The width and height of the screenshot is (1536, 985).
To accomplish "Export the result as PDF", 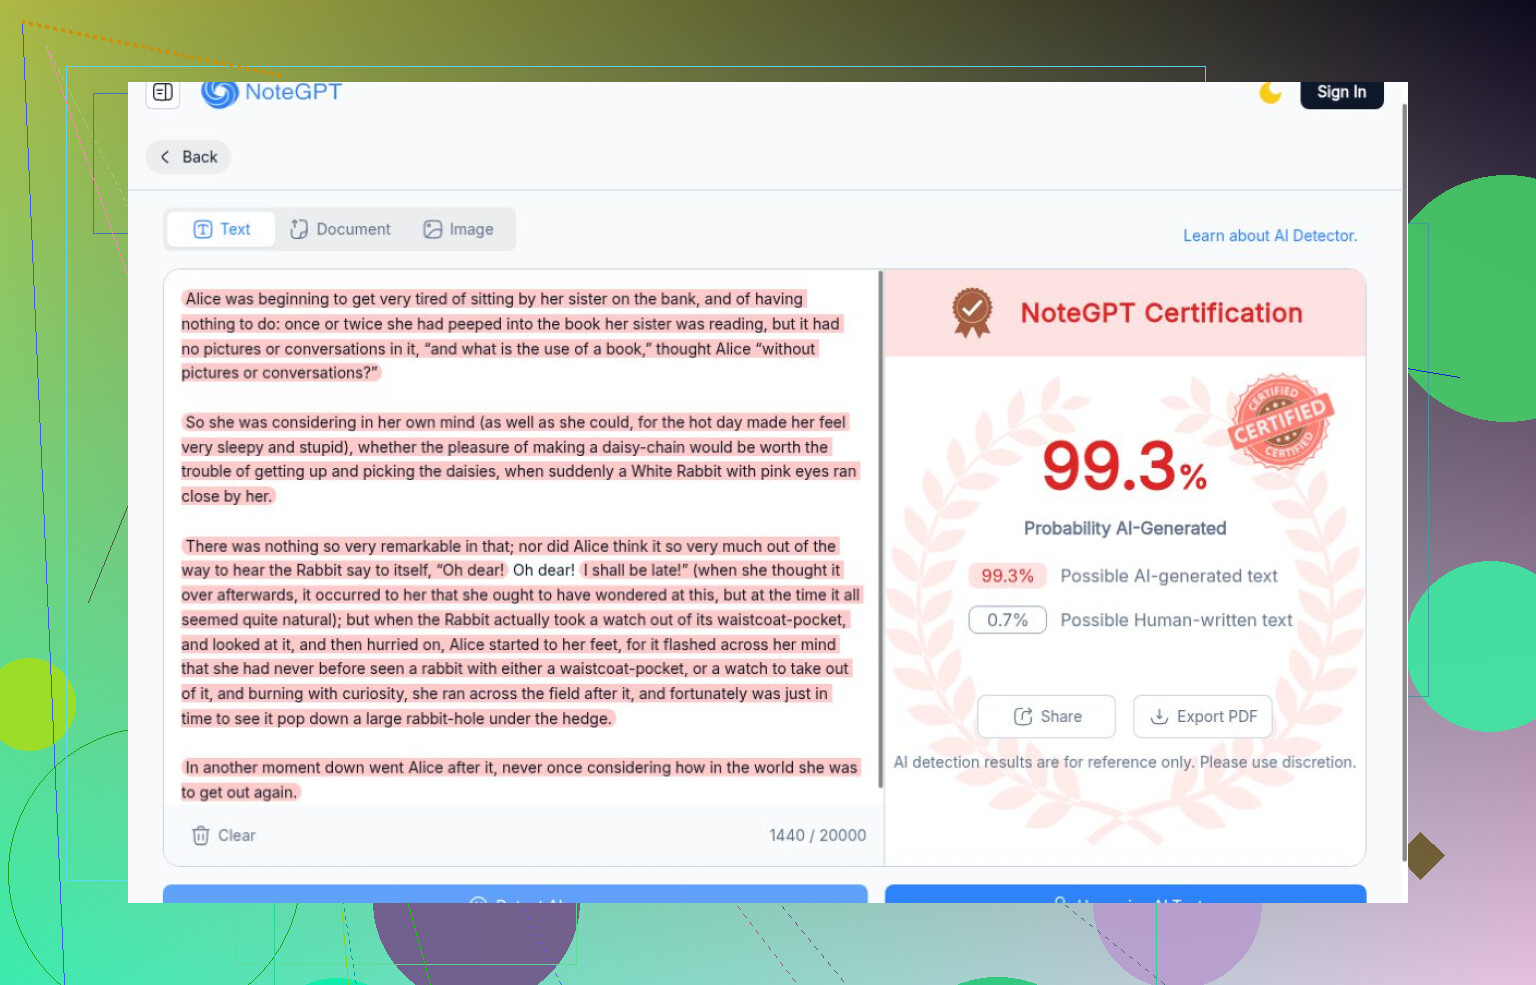I will tap(1203, 716).
